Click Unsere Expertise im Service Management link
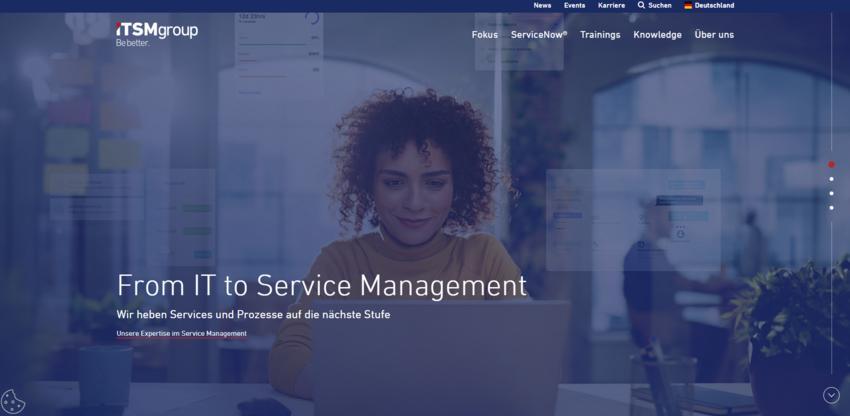This screenshot has width=850, height=416. (182, 334)
